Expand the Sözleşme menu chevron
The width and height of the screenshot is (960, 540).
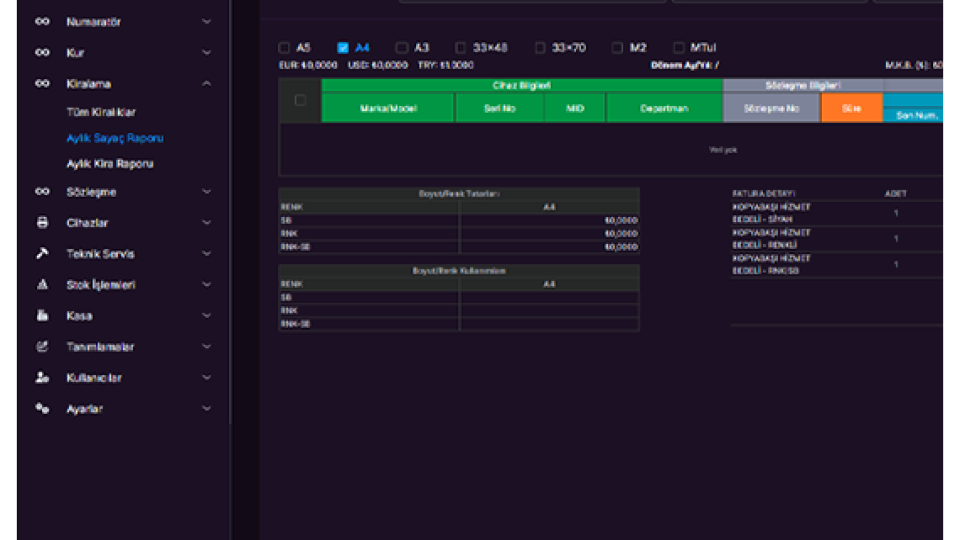click(x=207, y=192)
